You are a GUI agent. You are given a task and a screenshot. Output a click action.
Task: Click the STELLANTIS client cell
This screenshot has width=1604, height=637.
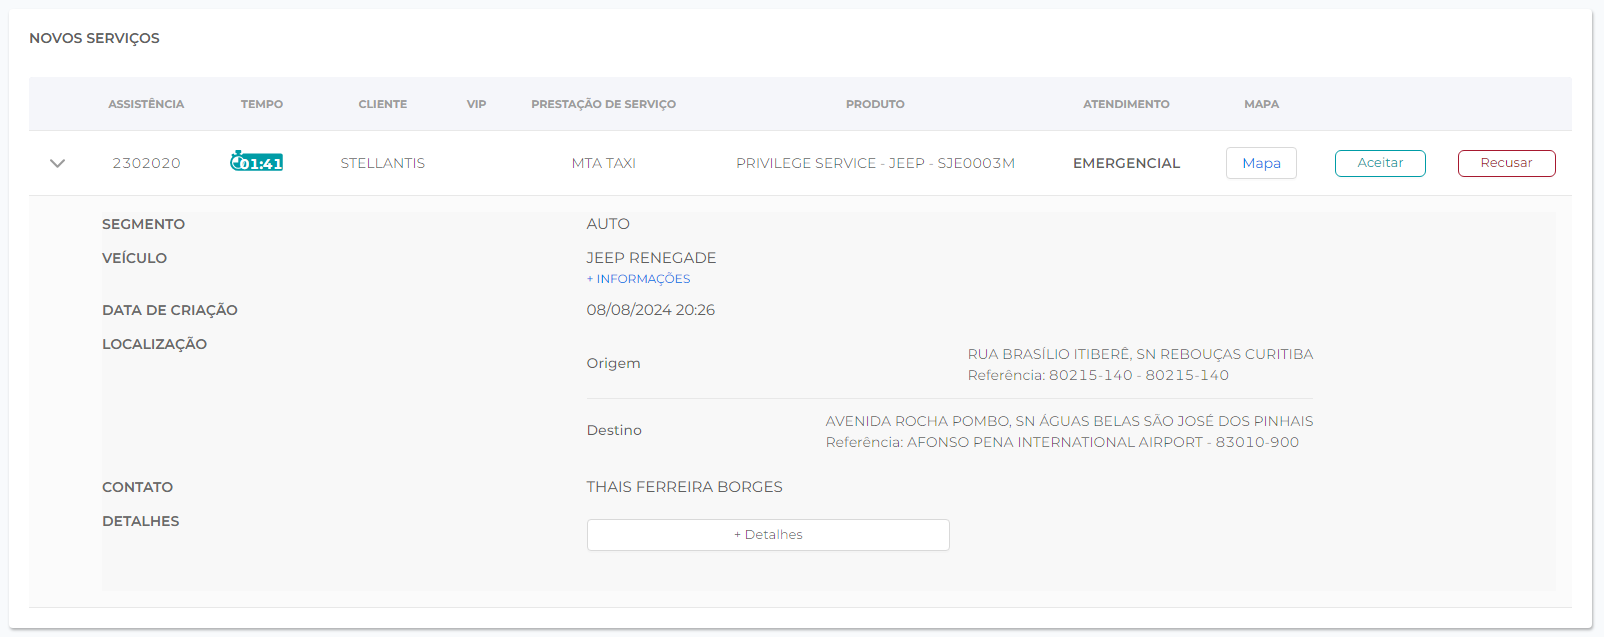point(382,163)
